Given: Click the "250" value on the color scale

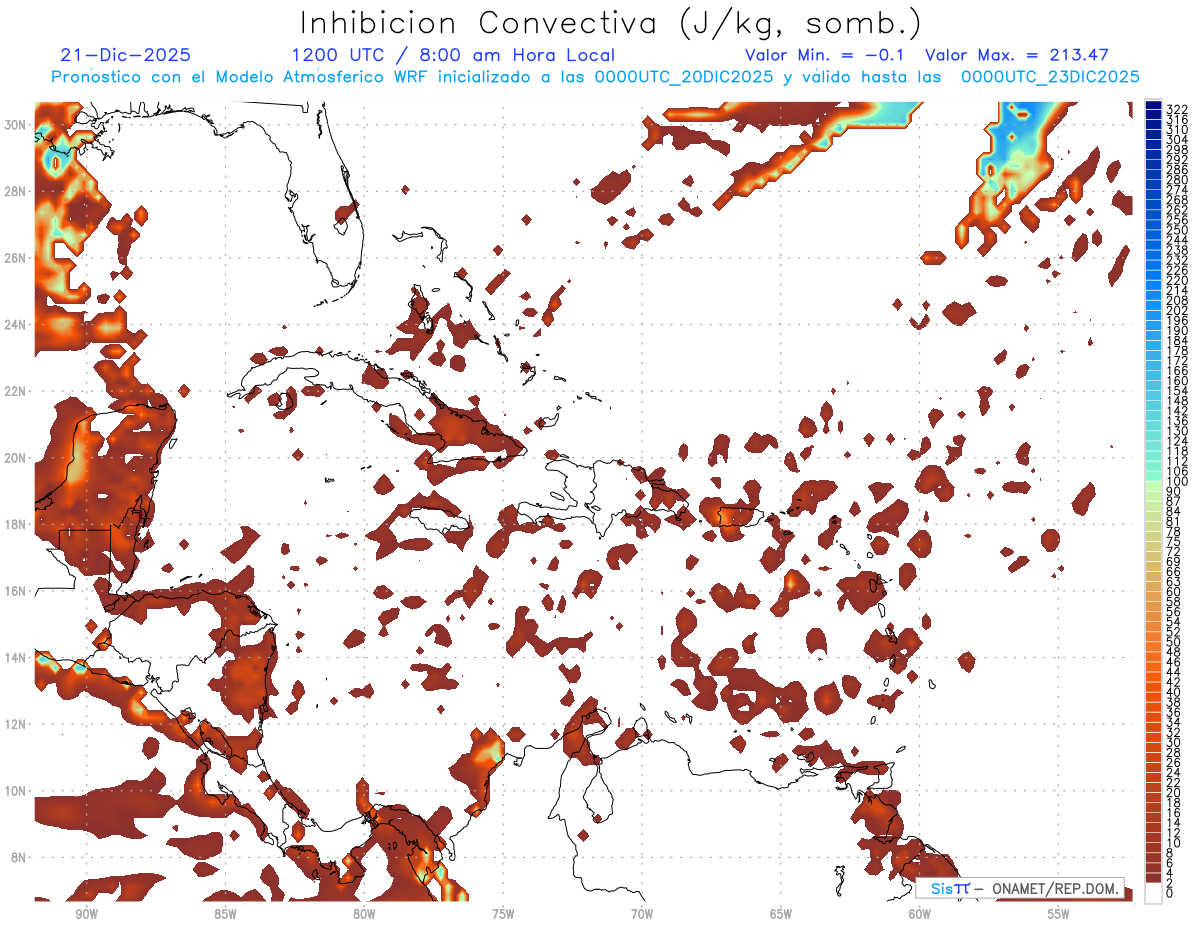Looking at the screenshot, I should (x=1177, y=230).
